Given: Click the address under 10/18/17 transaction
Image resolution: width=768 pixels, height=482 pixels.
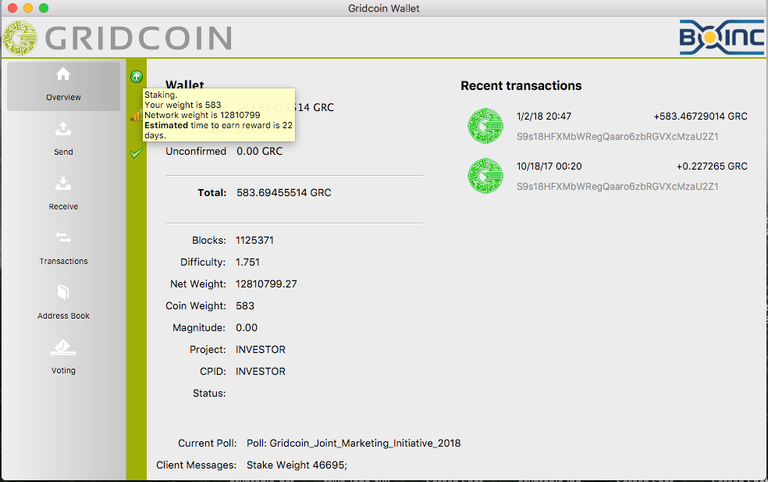Looking at the screenshot, I should coord(617,187).
